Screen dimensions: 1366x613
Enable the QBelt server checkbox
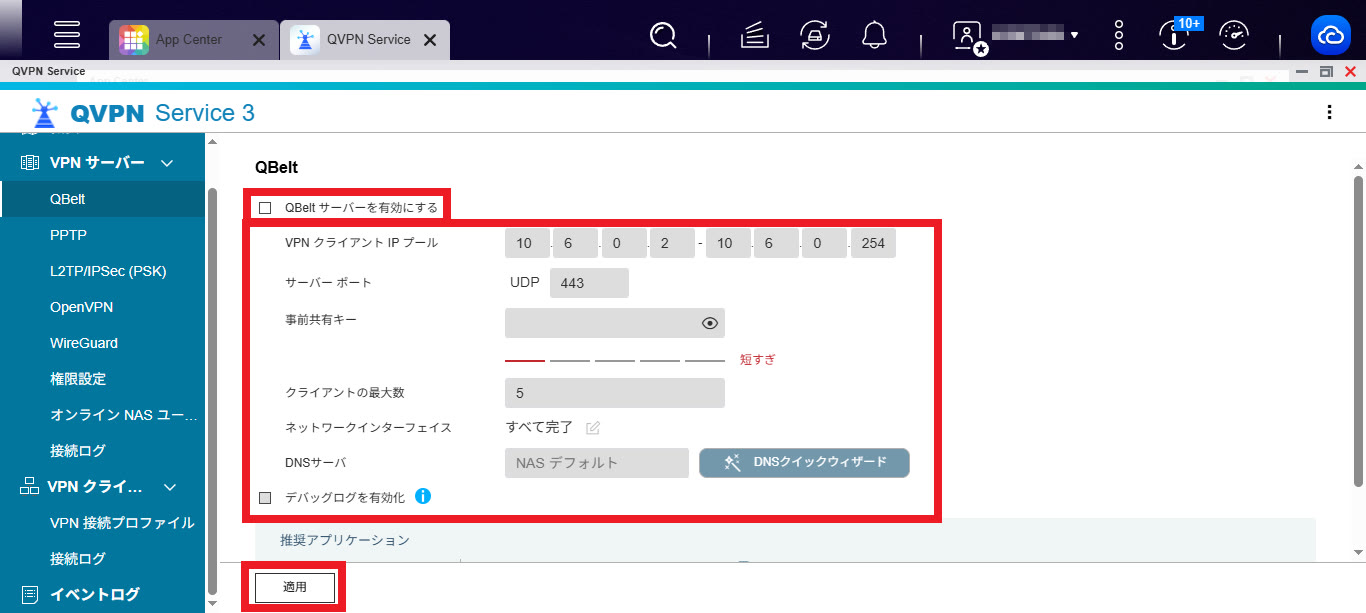pyautogui.click(x=265, y=208)
